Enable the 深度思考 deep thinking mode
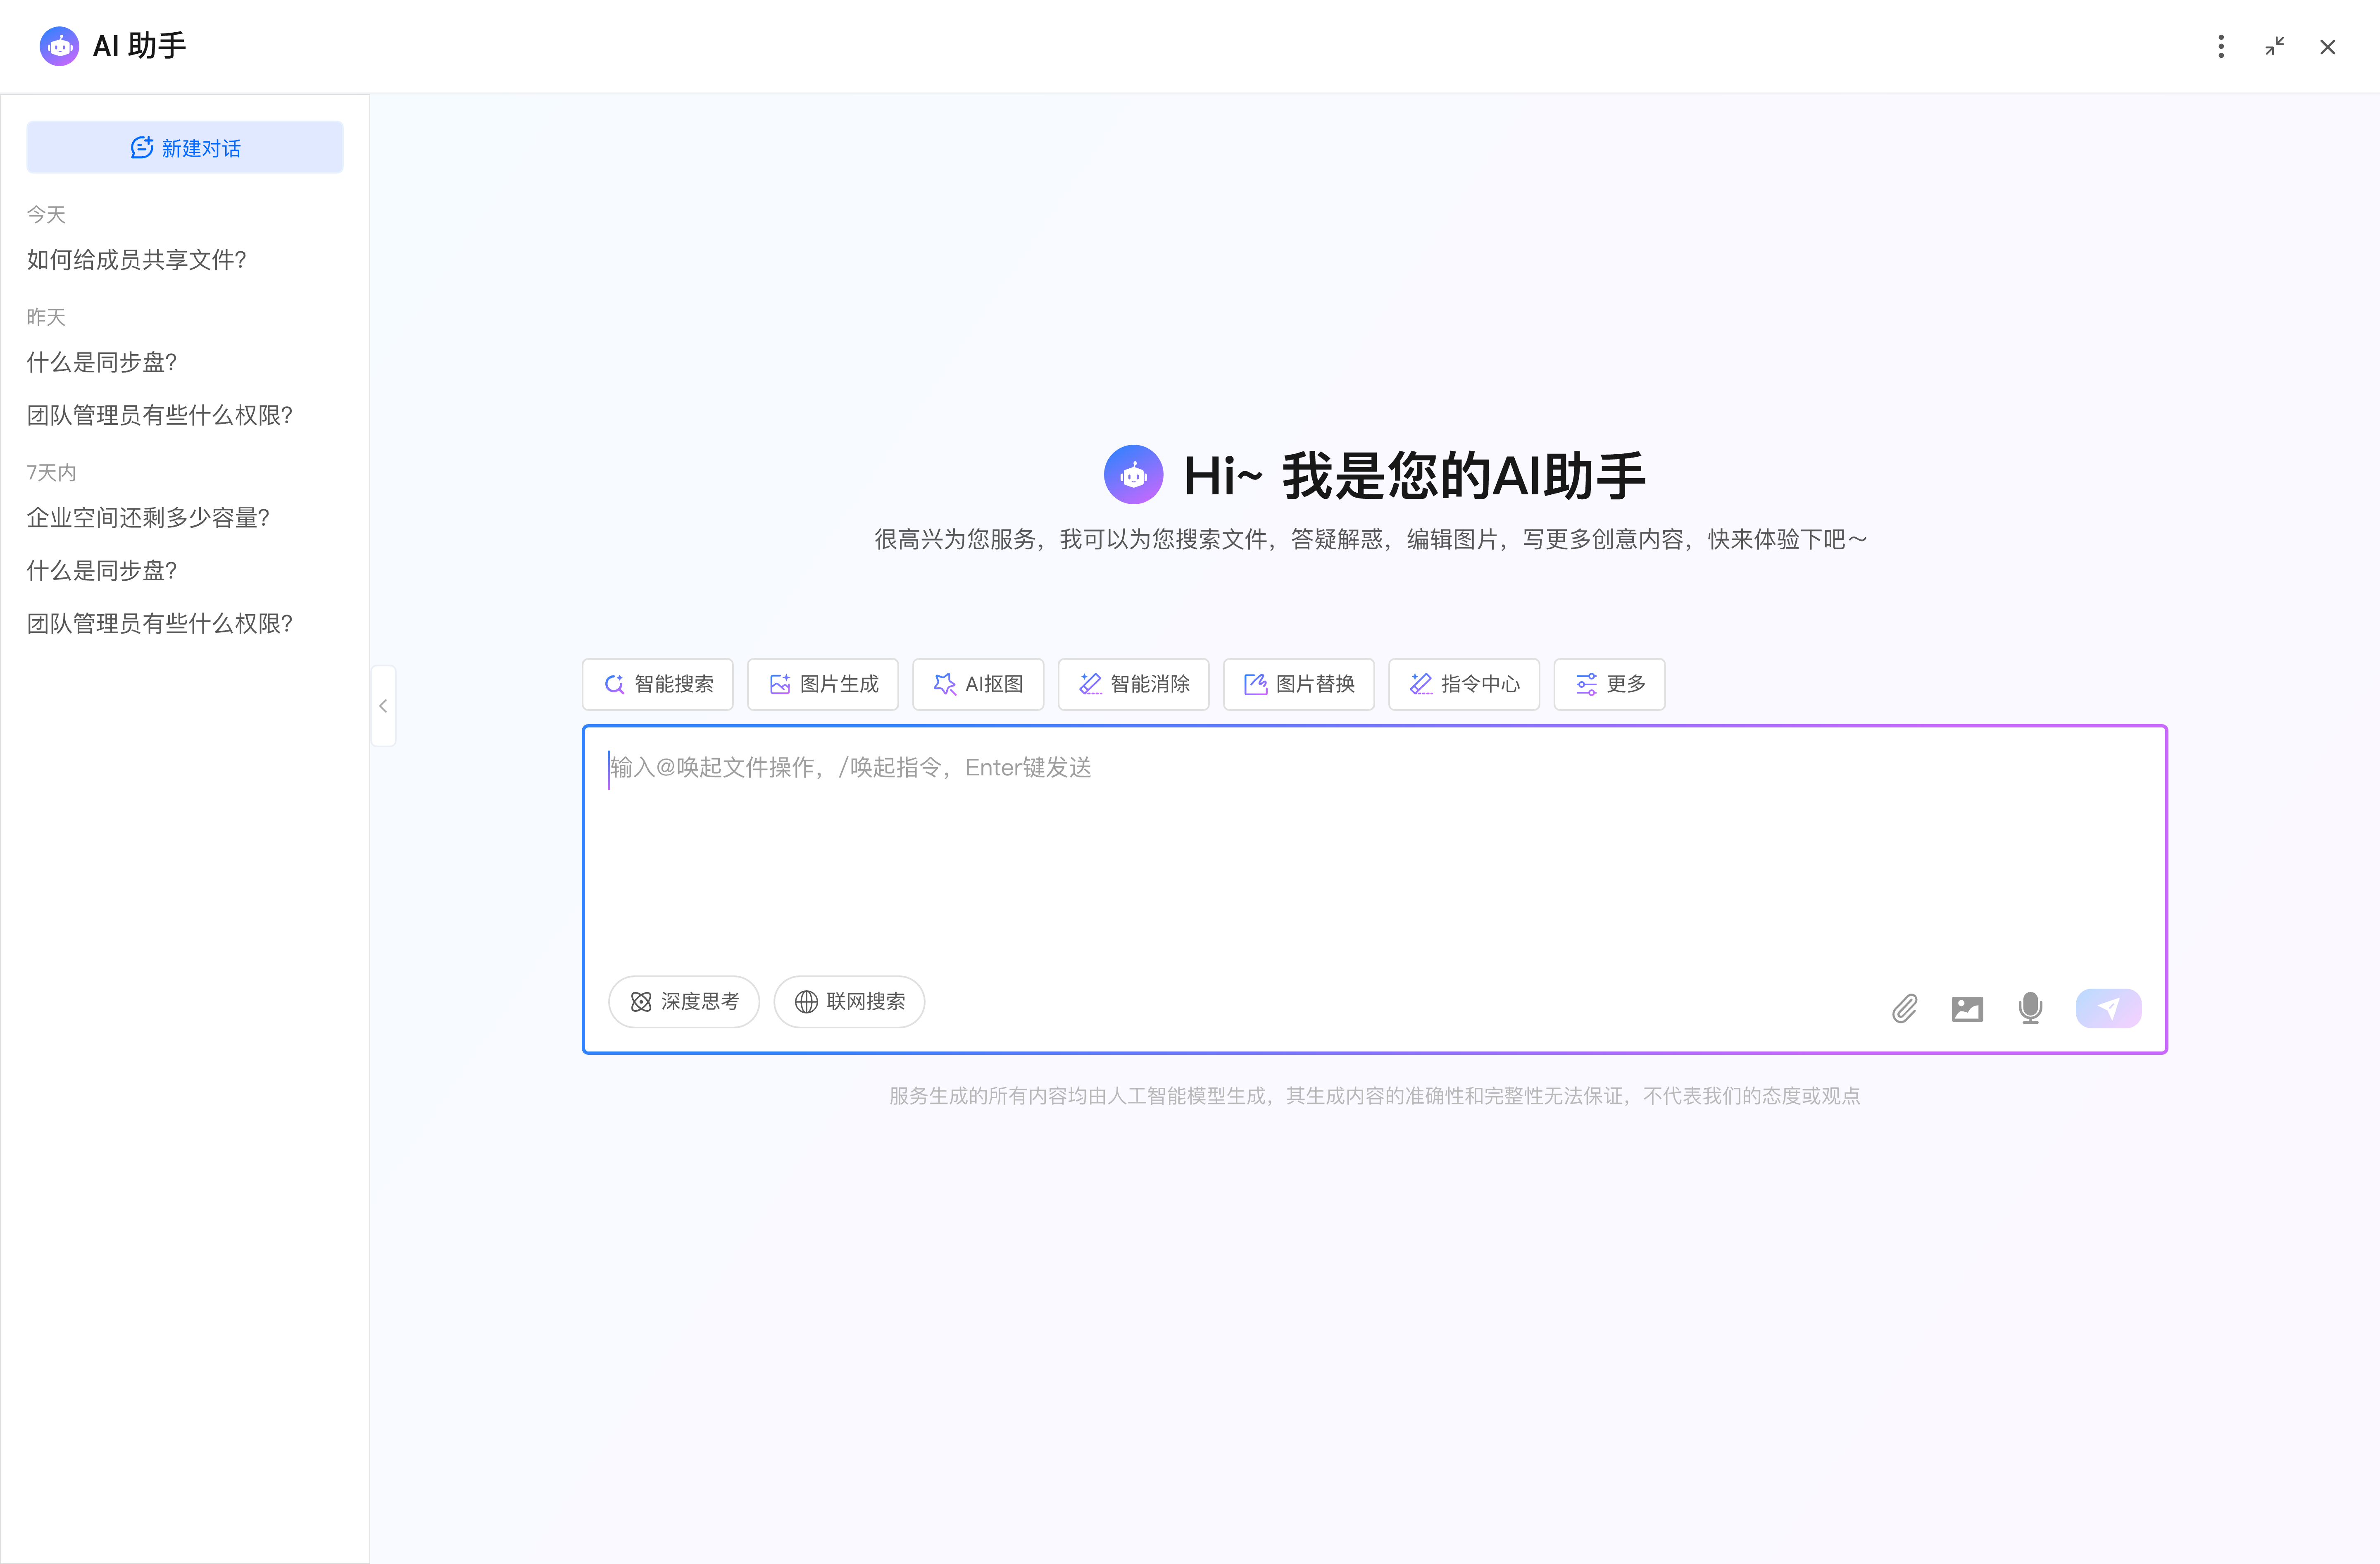 (x=684, y=1001)
